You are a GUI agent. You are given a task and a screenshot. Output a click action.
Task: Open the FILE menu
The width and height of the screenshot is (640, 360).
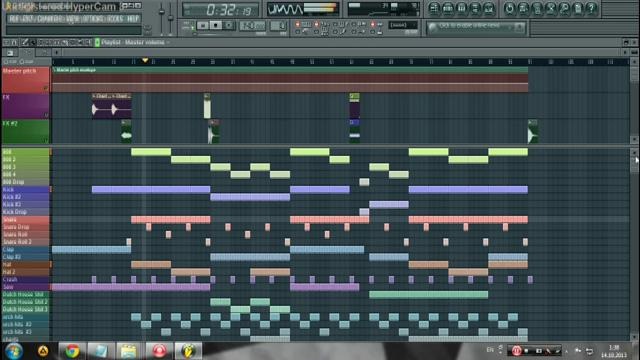click(x=14, y=19)
